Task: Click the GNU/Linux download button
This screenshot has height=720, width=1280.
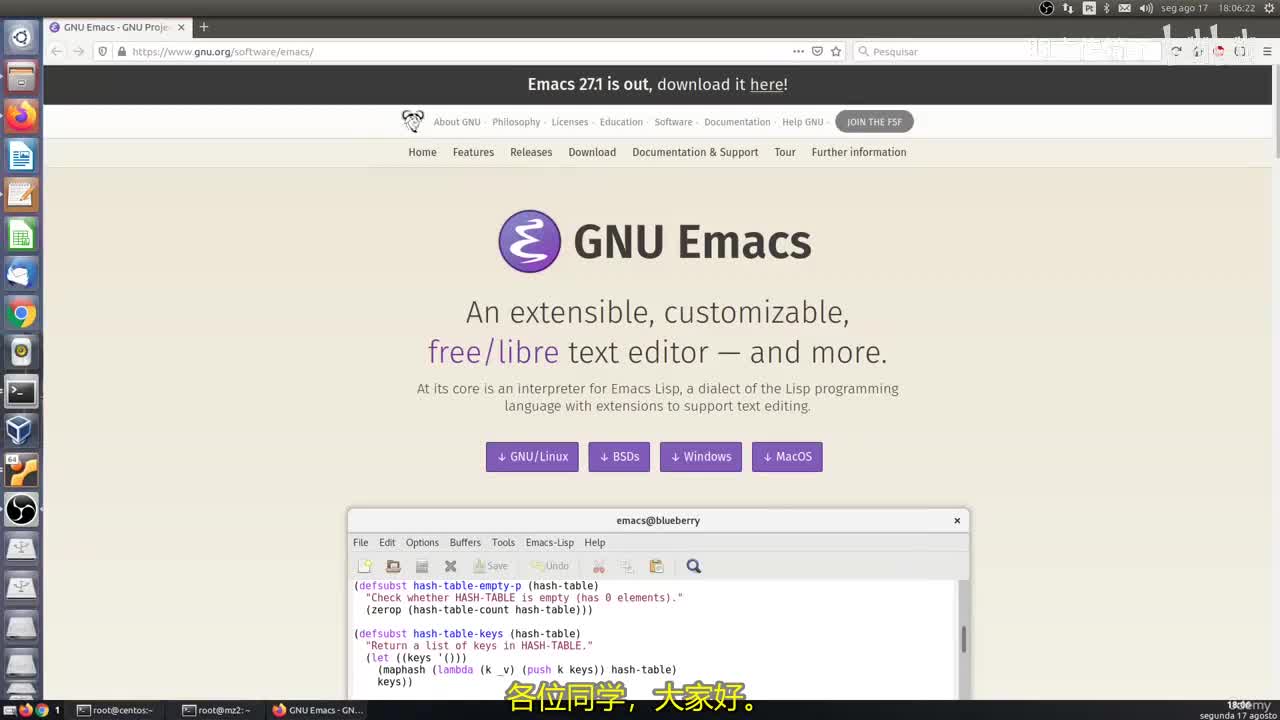Action: tap(532, 457)
